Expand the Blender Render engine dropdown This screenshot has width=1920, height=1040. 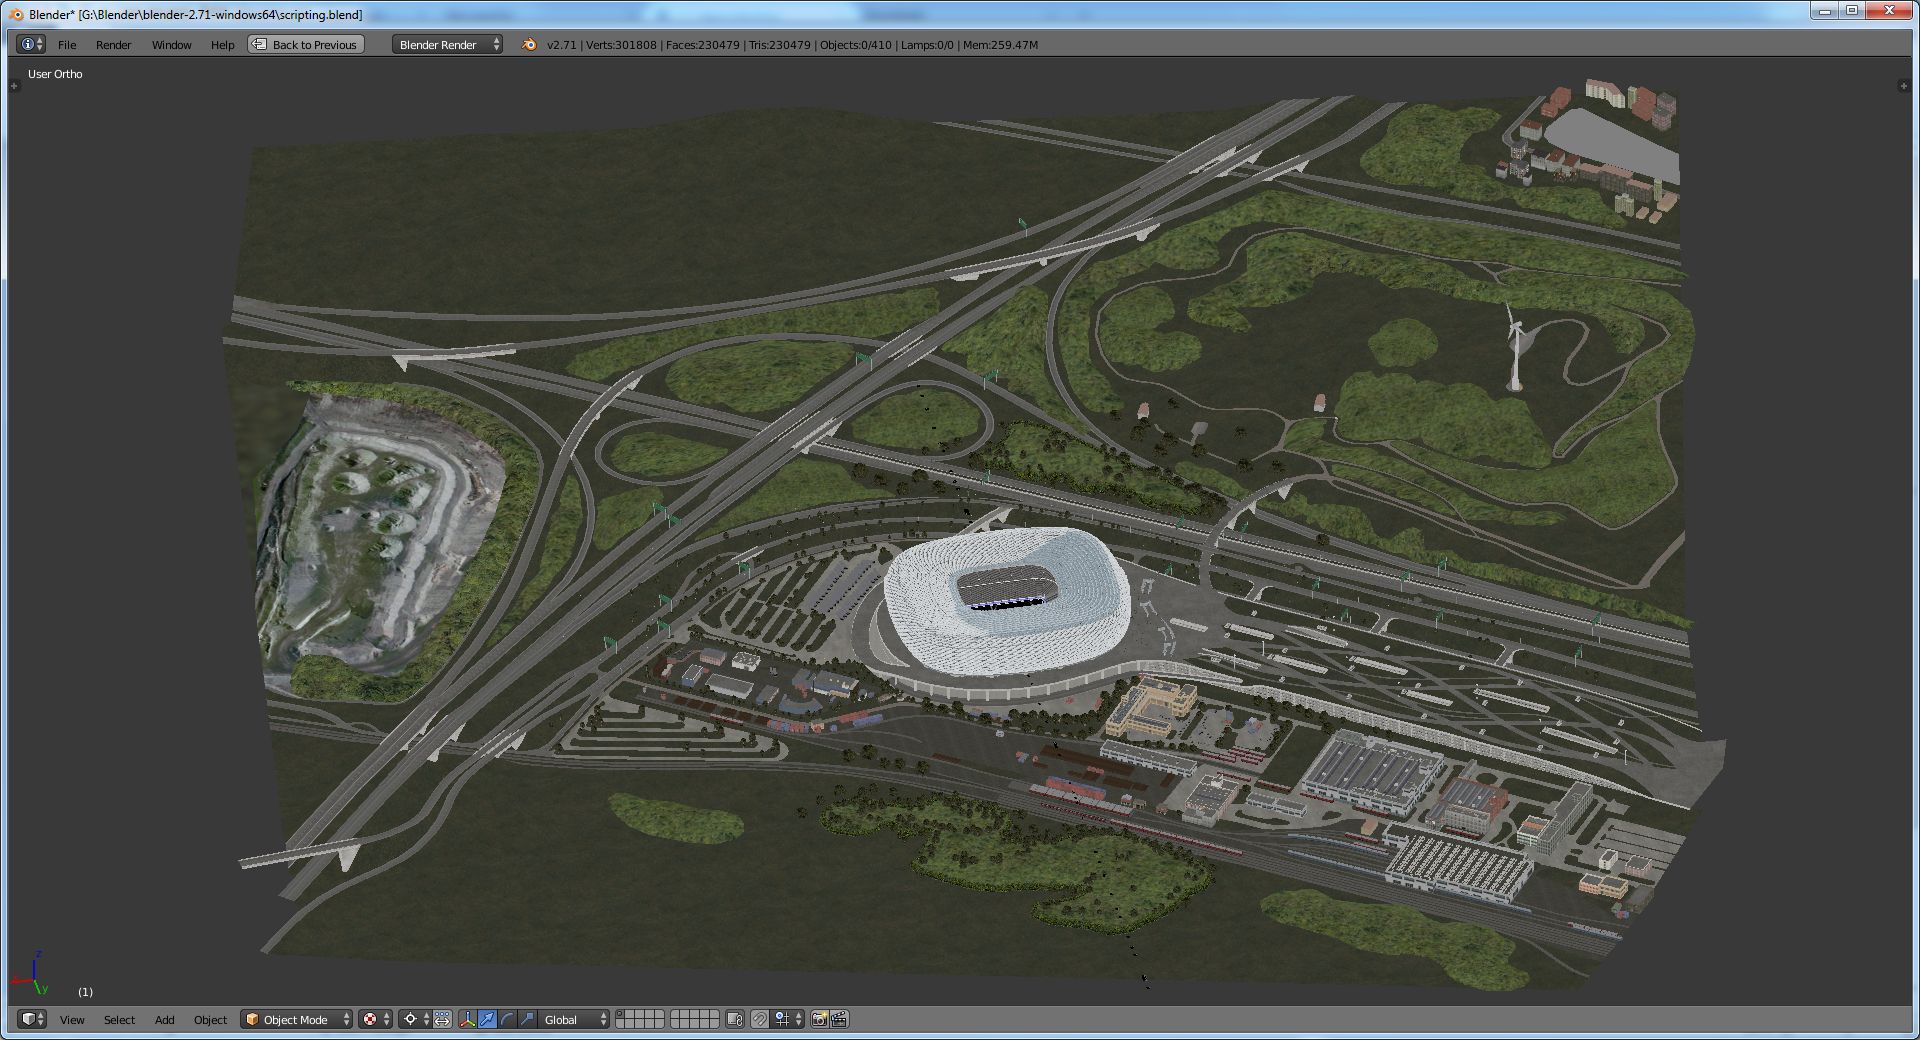pos(447,45)
